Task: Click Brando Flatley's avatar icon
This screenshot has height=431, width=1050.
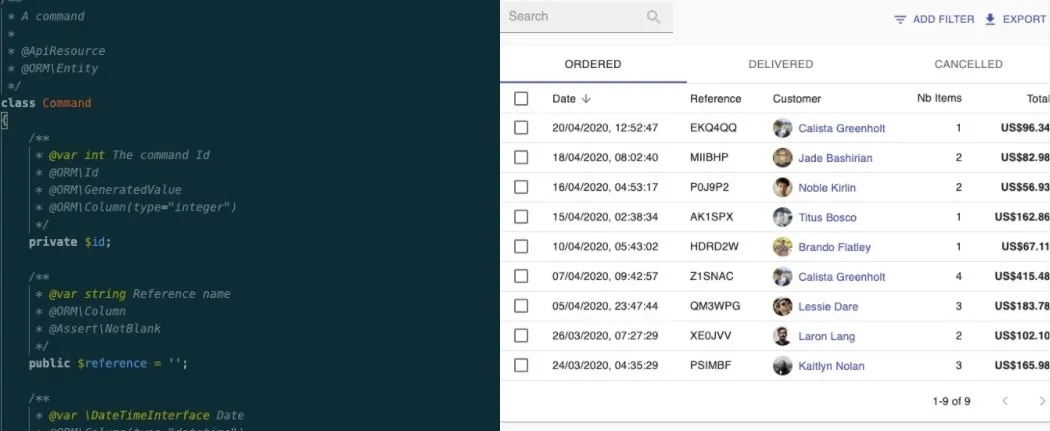Action: (783, 247)
